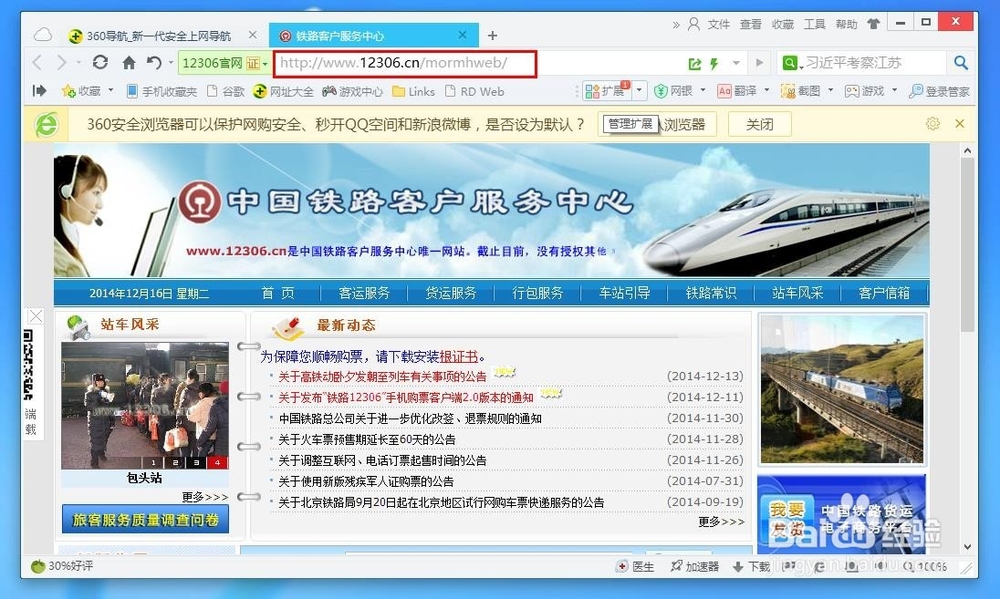This screenshot has width=1000, height=599.
Task: Open the 谷歌 bookmark
Action: 226,91
